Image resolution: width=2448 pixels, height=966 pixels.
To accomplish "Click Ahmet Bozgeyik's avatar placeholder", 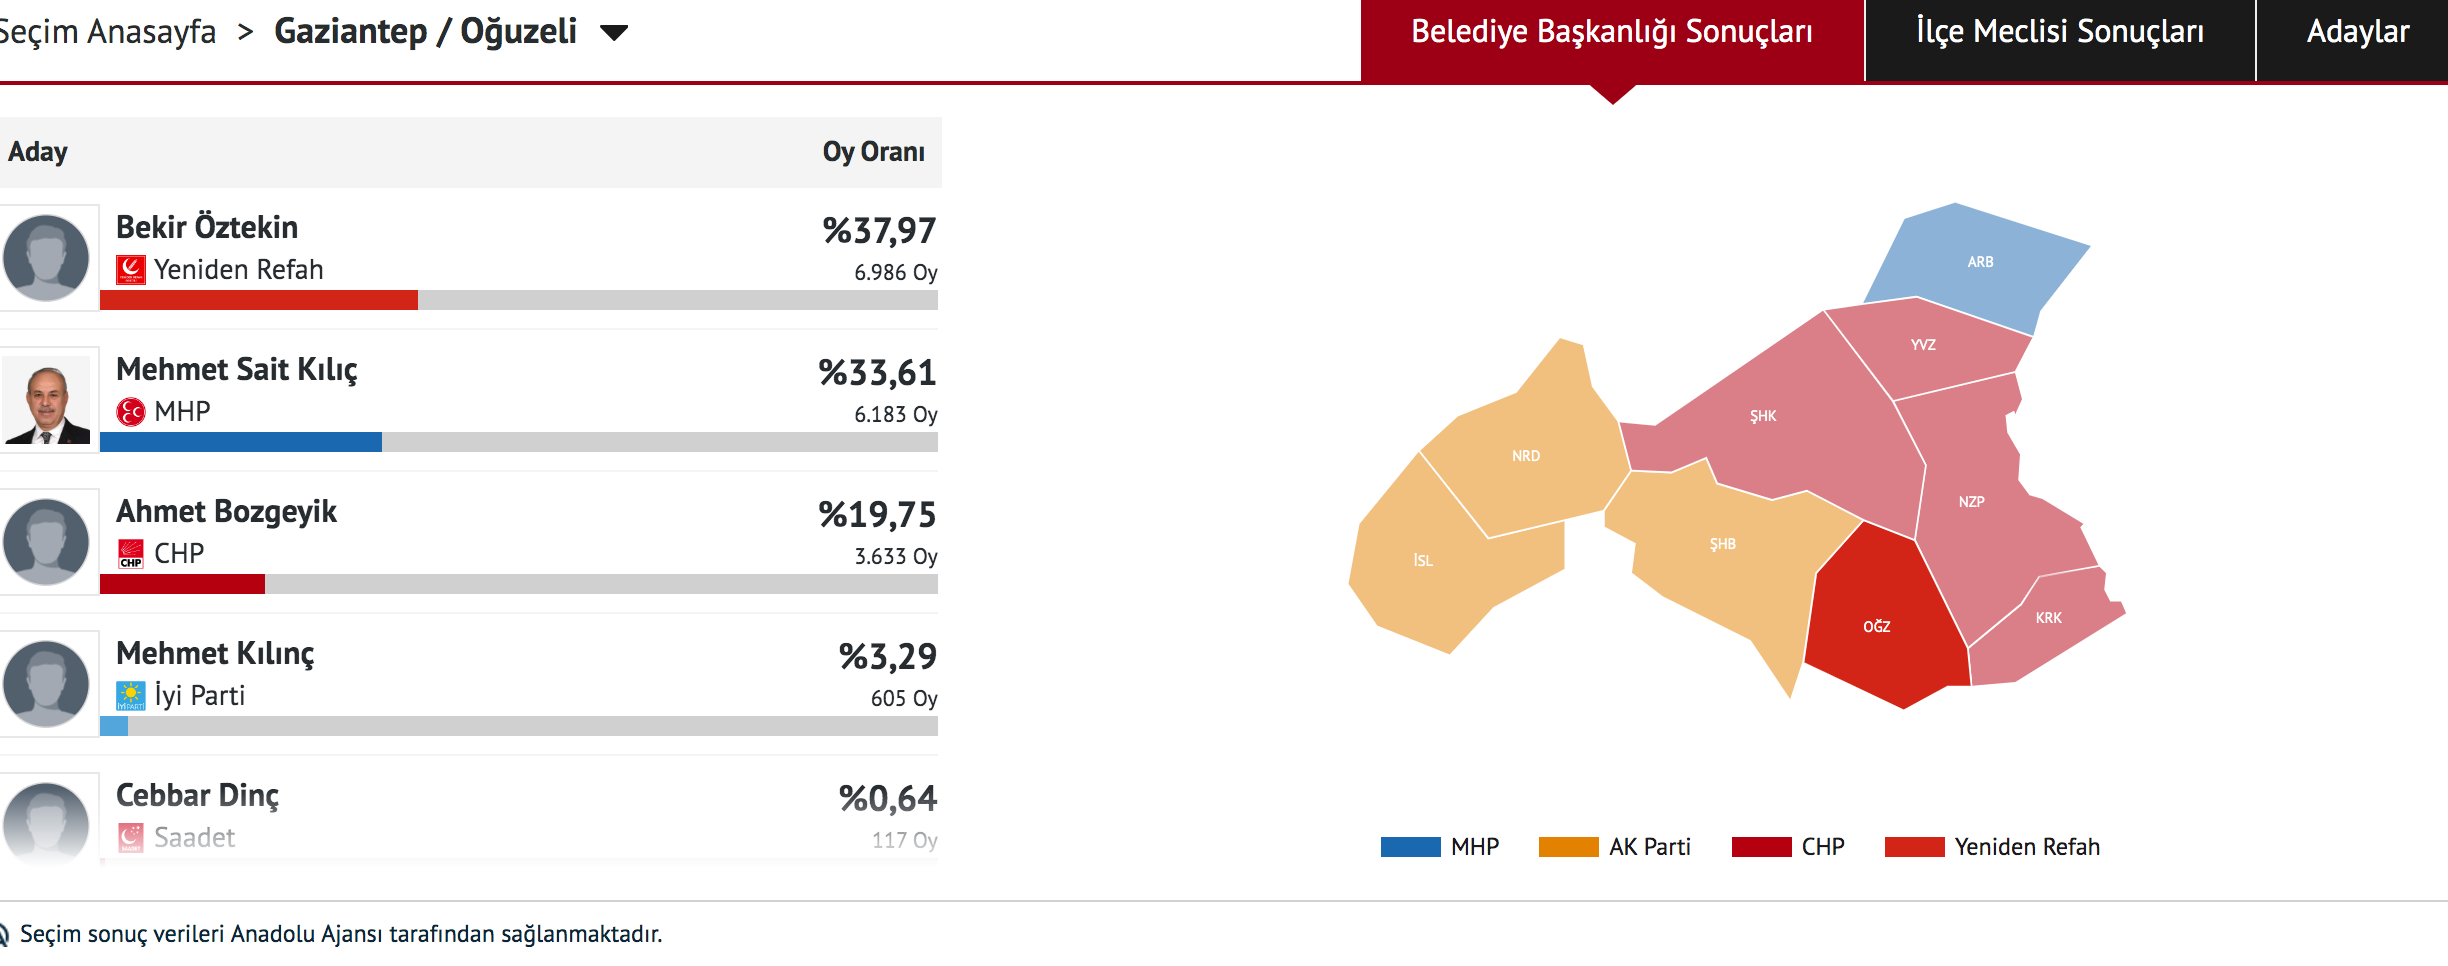I will (x=47, y=542).
